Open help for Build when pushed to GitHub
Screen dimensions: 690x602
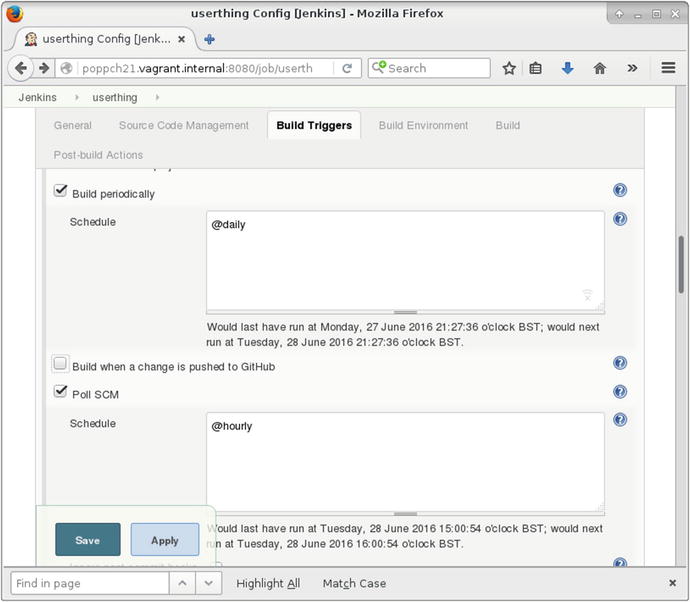[620, 363]
